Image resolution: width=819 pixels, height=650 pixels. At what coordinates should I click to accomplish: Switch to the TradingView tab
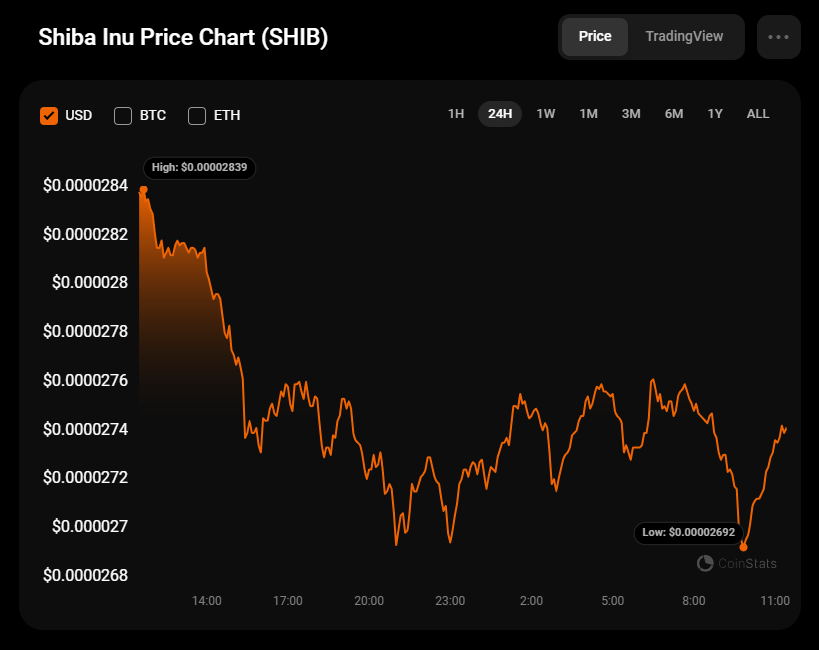[x=684, y=36]
